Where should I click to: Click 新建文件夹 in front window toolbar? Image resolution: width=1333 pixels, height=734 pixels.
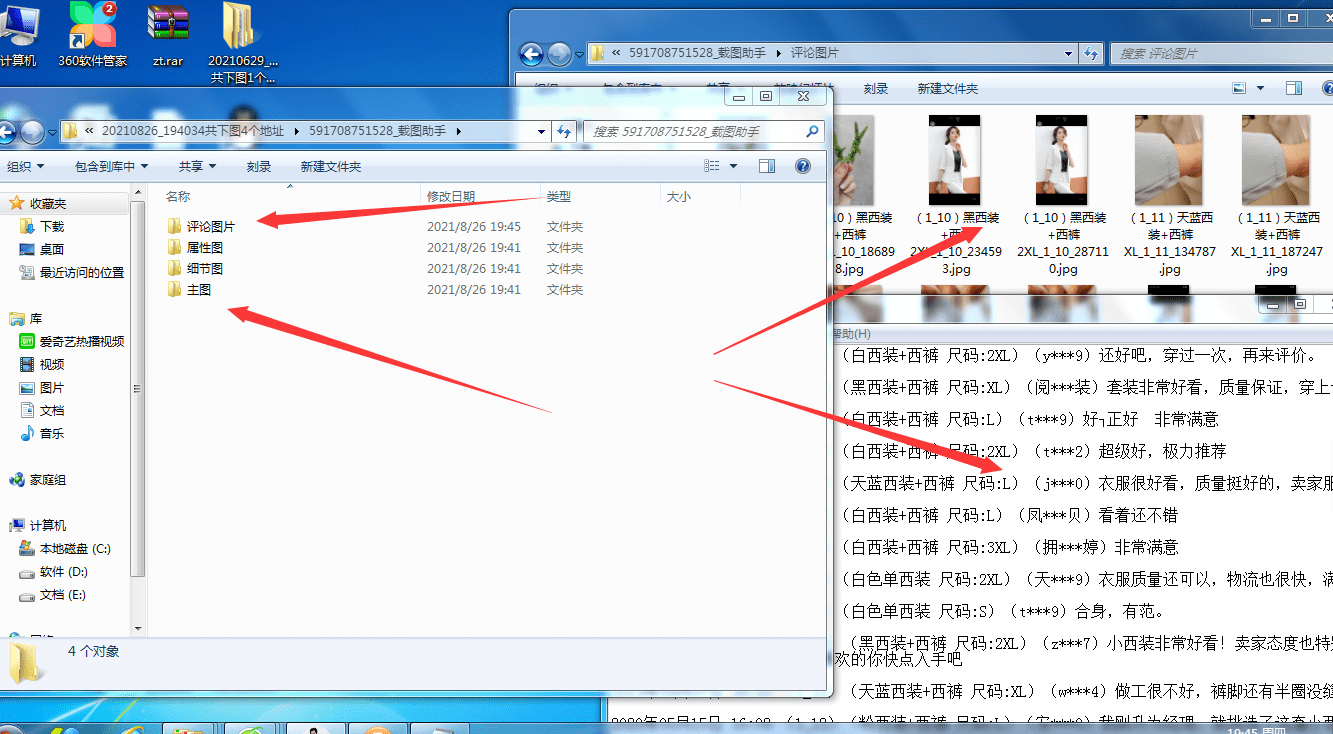(x=331, y=167)
